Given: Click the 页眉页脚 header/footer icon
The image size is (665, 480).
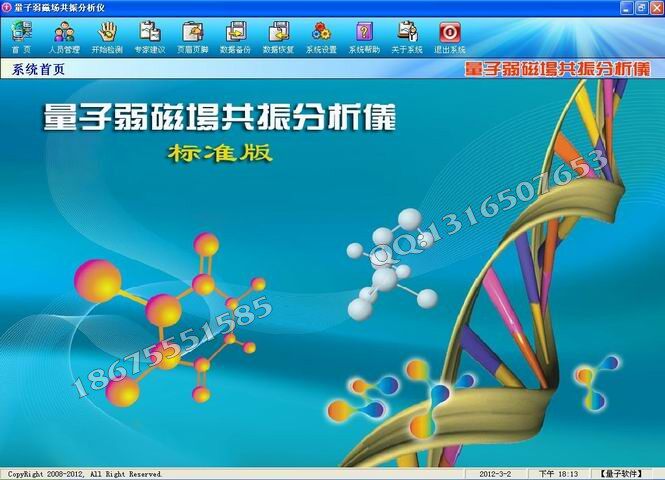Looking at the screenshot, I should [x=192, y=35].
